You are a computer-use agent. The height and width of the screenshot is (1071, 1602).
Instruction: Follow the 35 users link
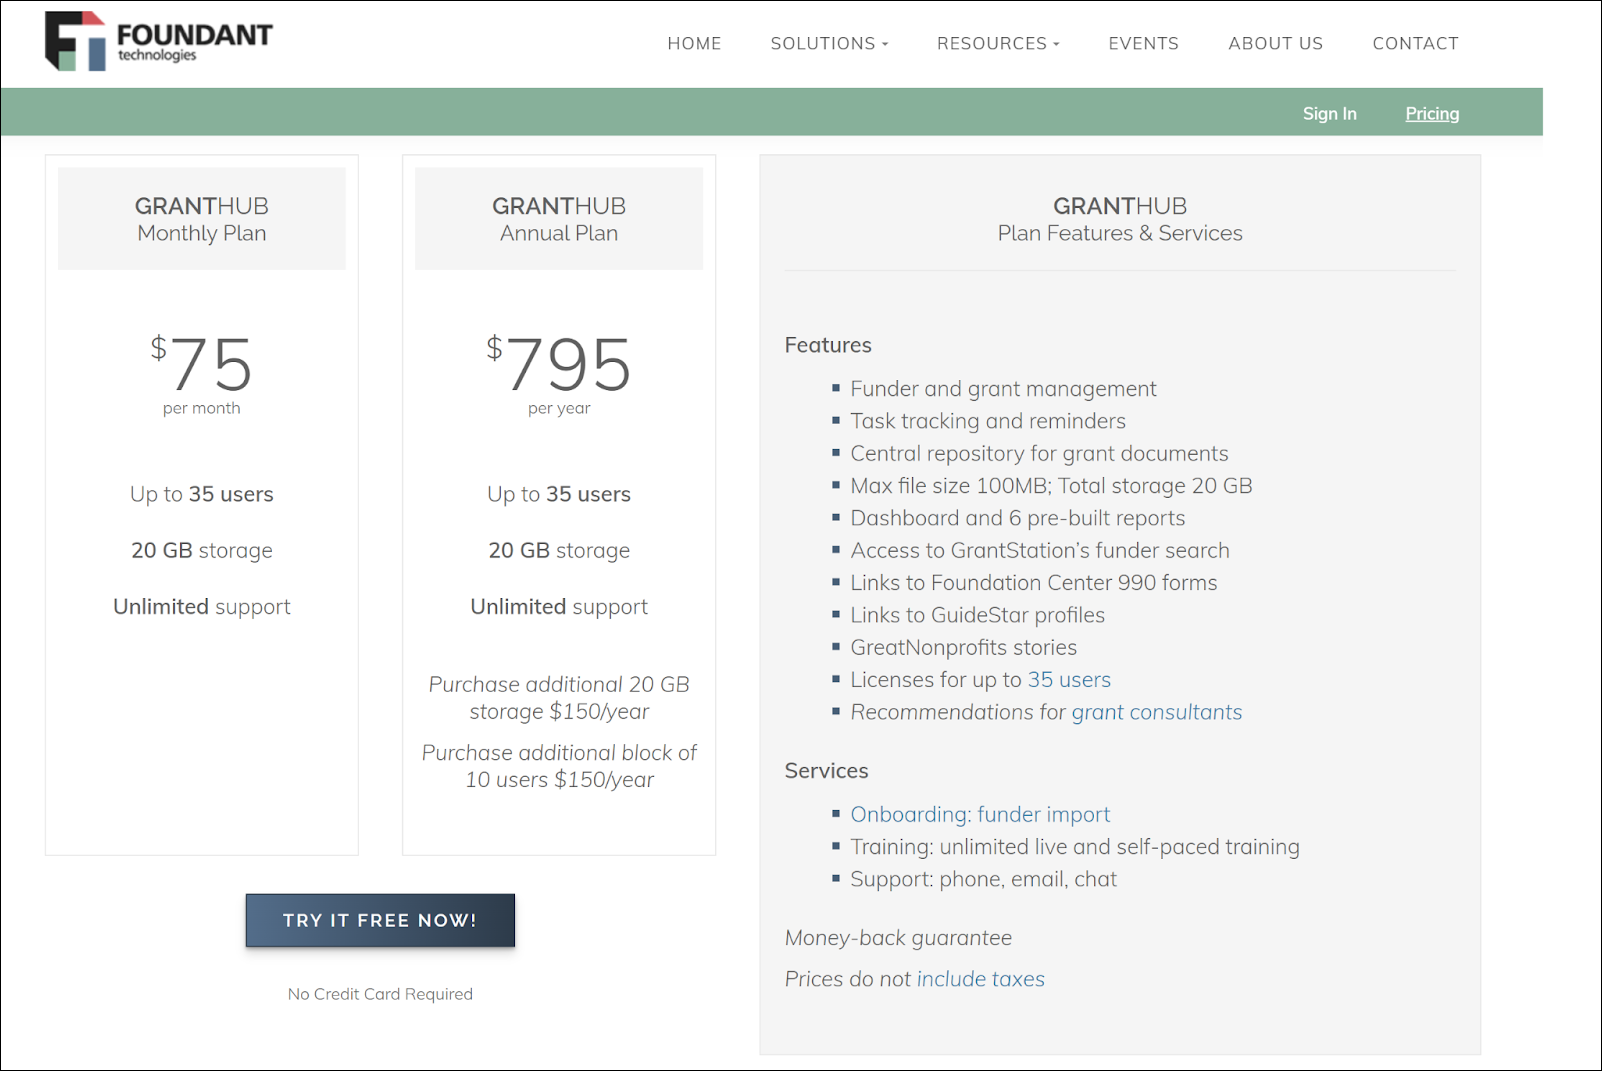coord(1069,680)
